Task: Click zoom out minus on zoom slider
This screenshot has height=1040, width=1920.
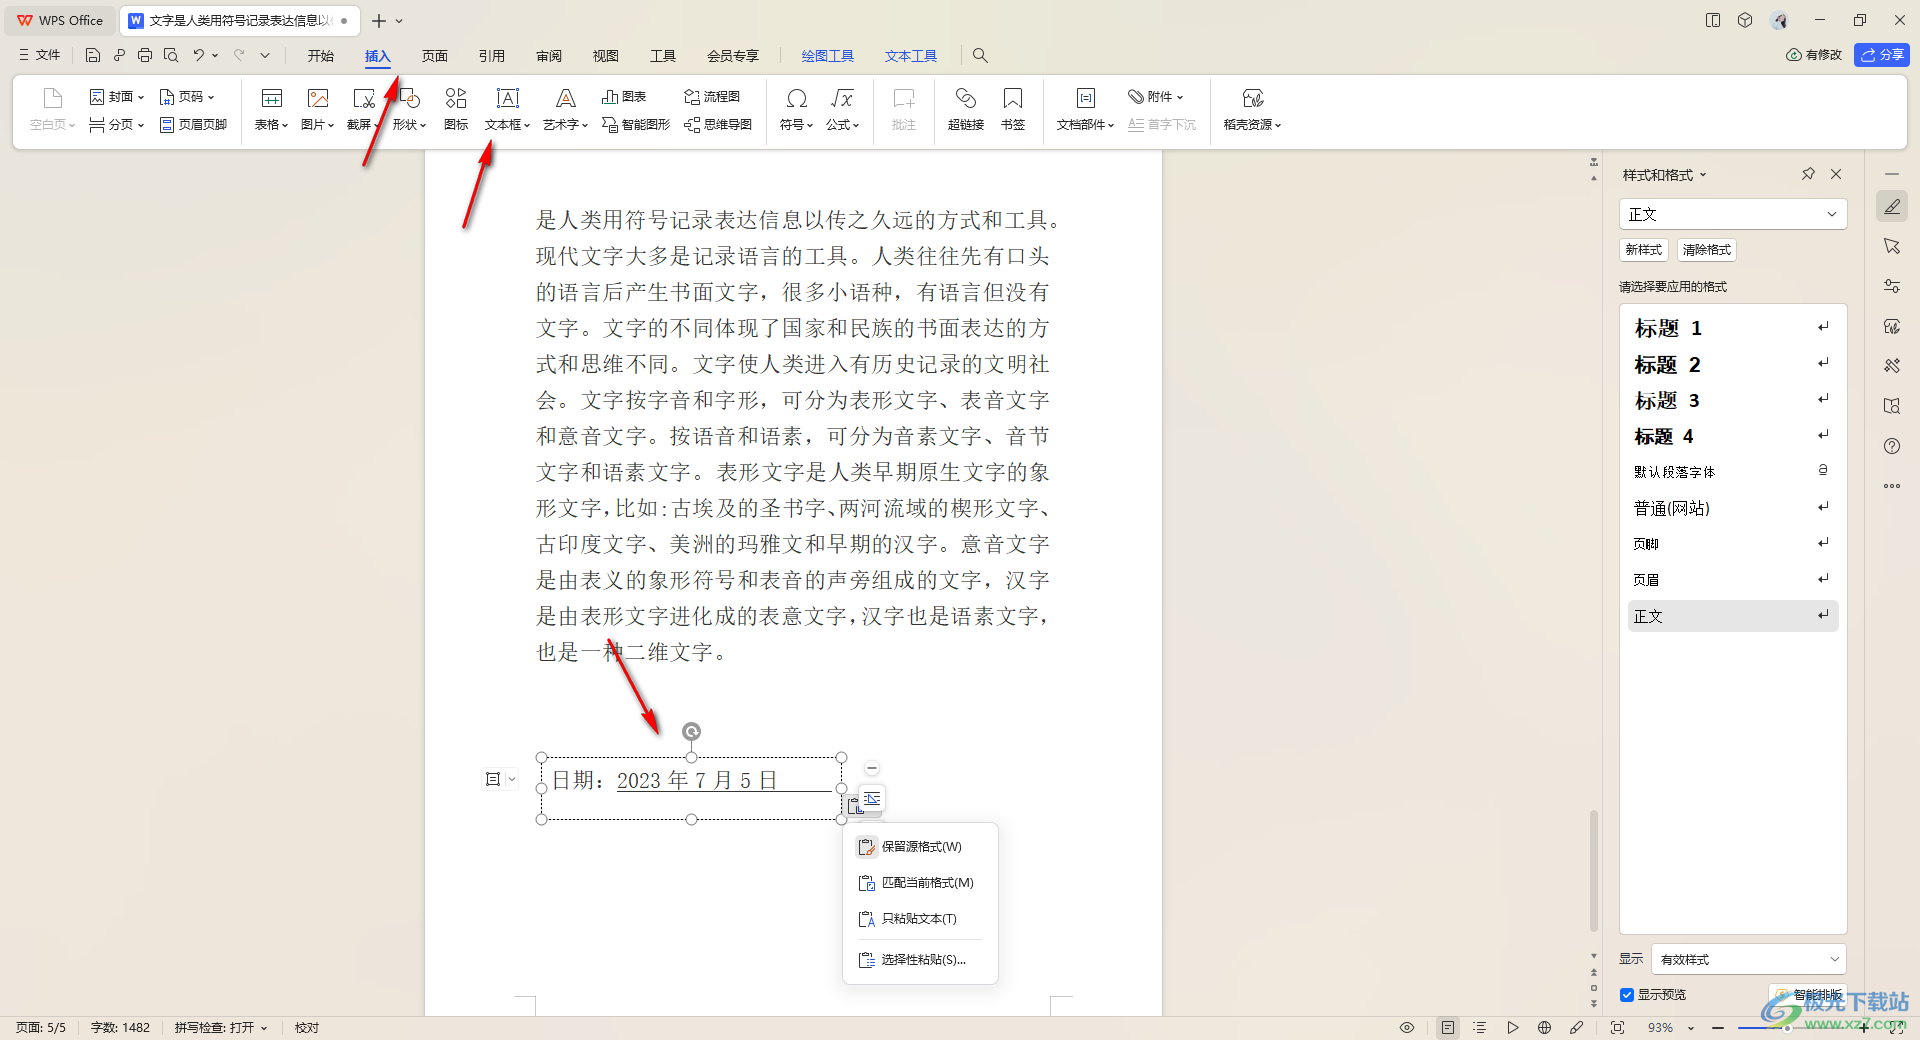Action: (x=1718, y=1028)
